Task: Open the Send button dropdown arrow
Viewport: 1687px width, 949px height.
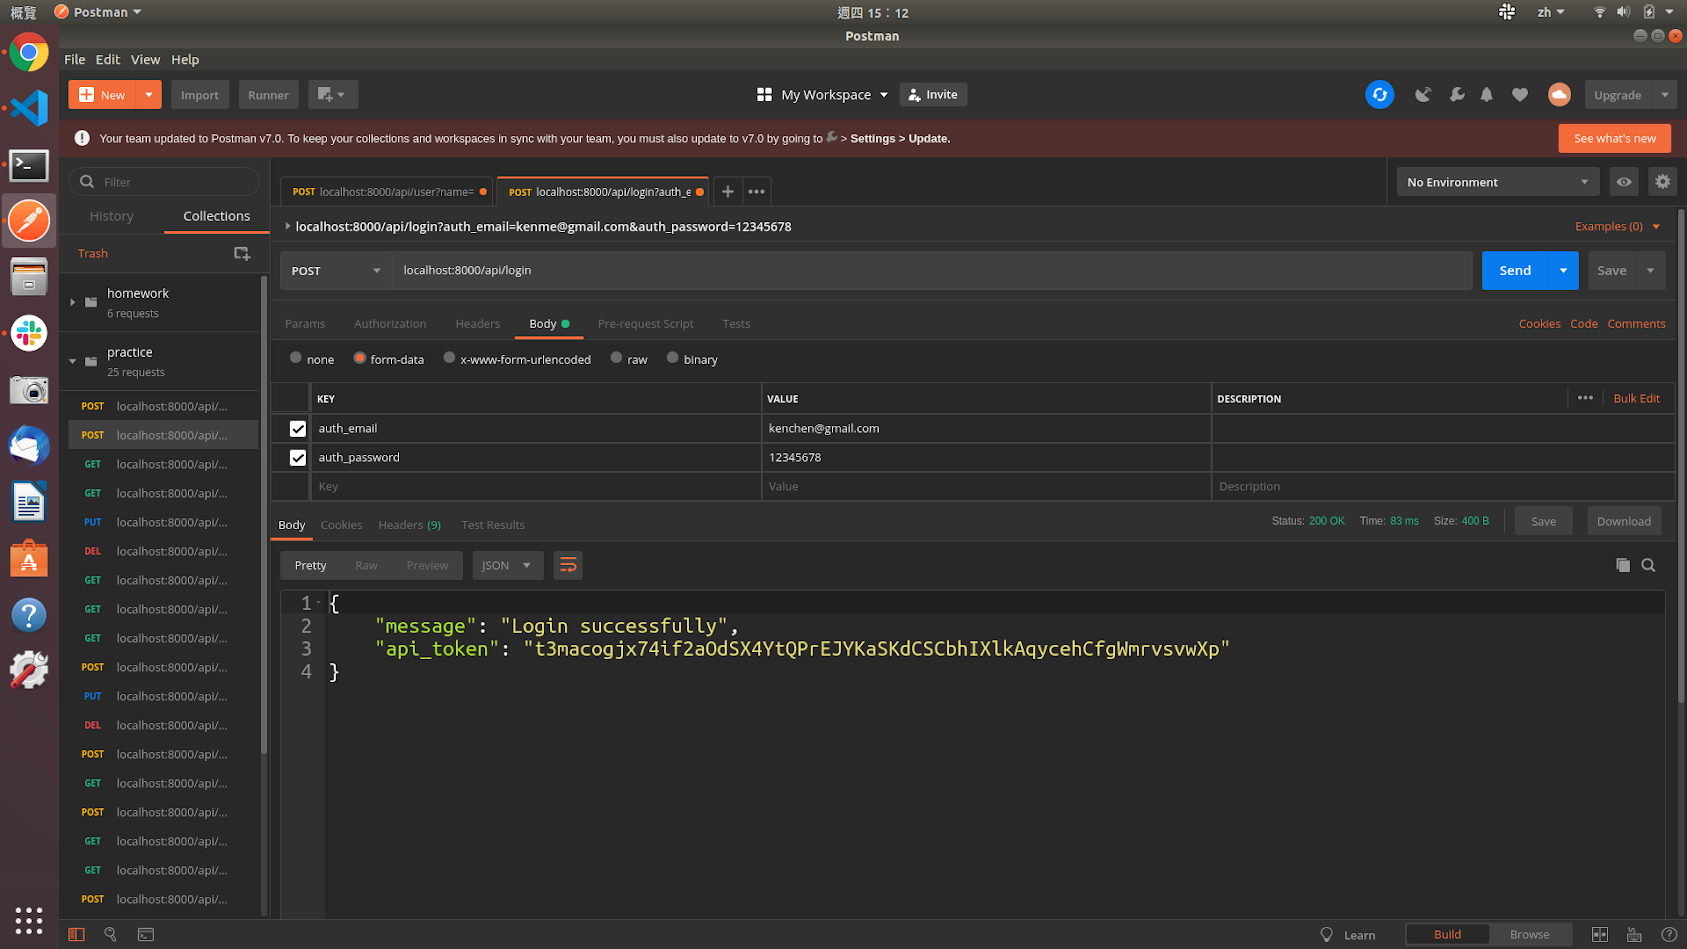Action: 1563,270
